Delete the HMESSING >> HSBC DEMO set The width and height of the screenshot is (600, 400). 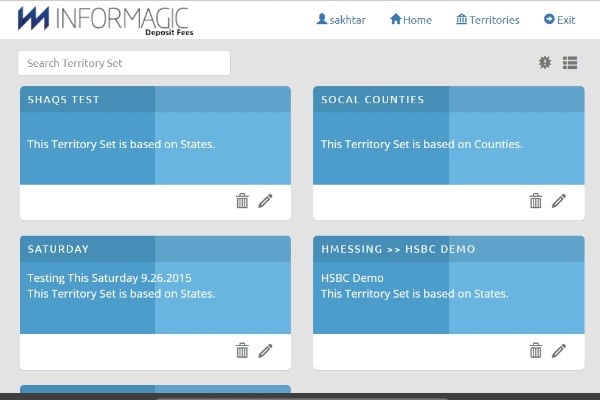(x=535, y=350)
